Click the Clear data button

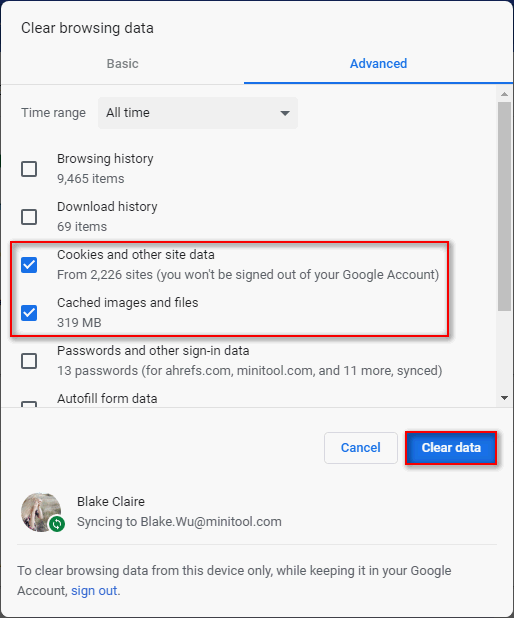tap(451, 448)
